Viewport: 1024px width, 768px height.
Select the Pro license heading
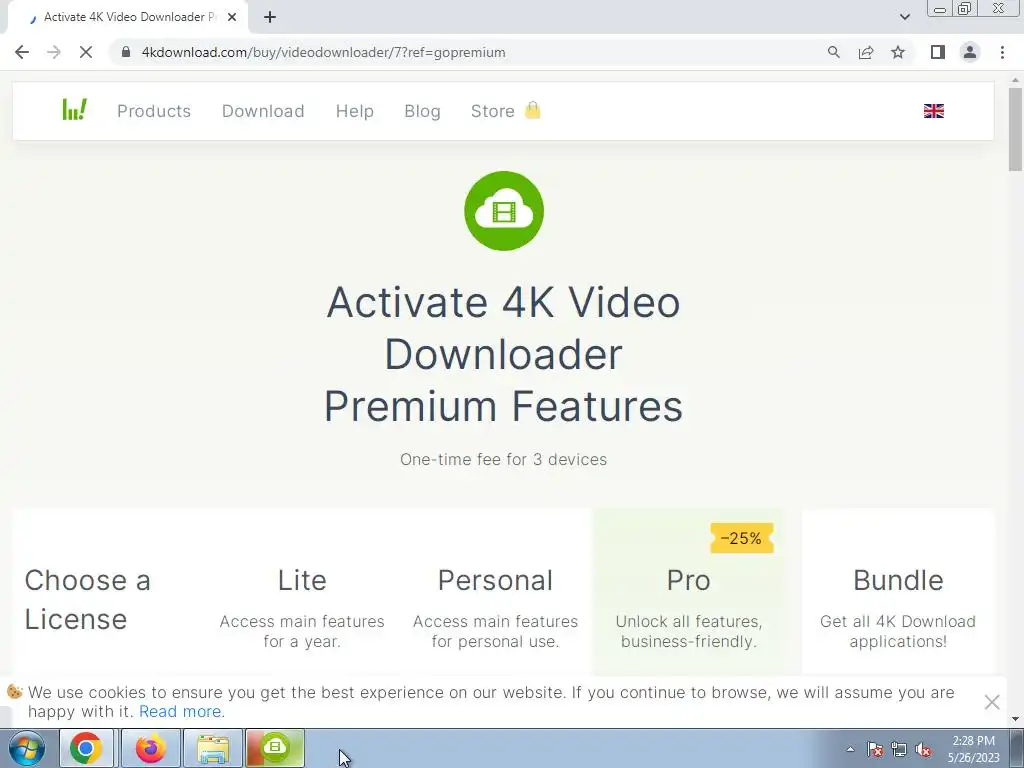(x=688, y=580)
